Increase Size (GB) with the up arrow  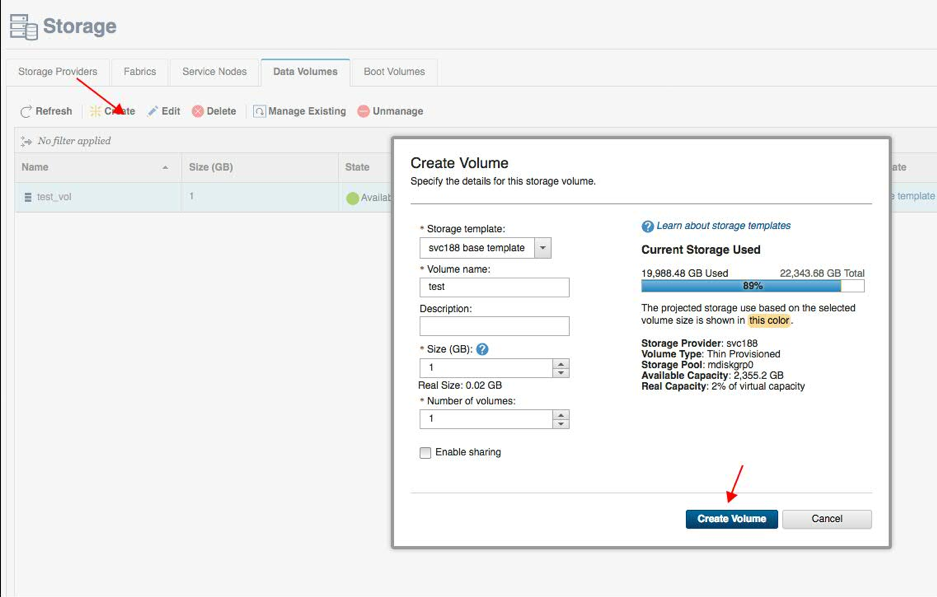561,364
